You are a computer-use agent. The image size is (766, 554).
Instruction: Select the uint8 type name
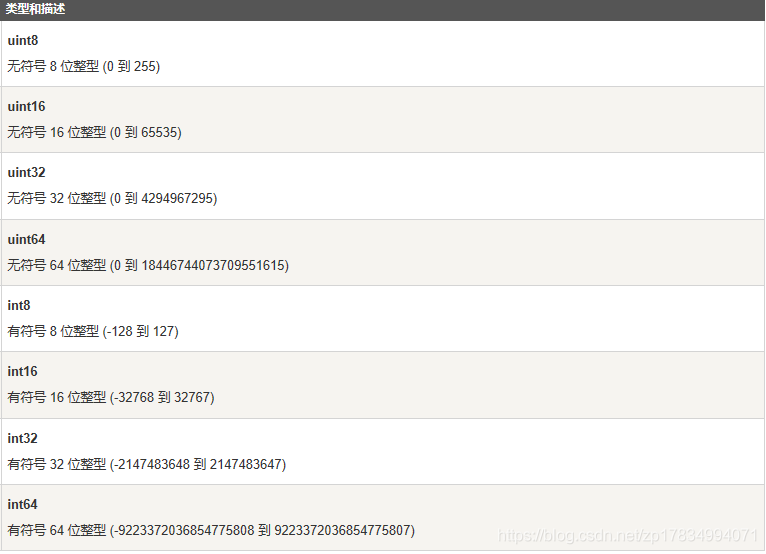click(22, 41)
